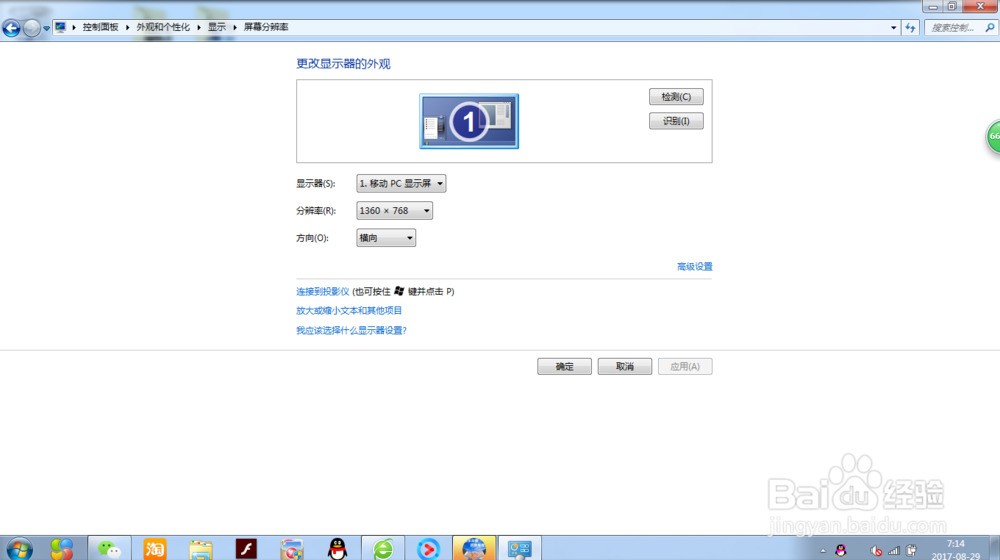Open WeChat from the taskbar
The height and width of the screenshot is (560, 1000).
coord(109,549)
